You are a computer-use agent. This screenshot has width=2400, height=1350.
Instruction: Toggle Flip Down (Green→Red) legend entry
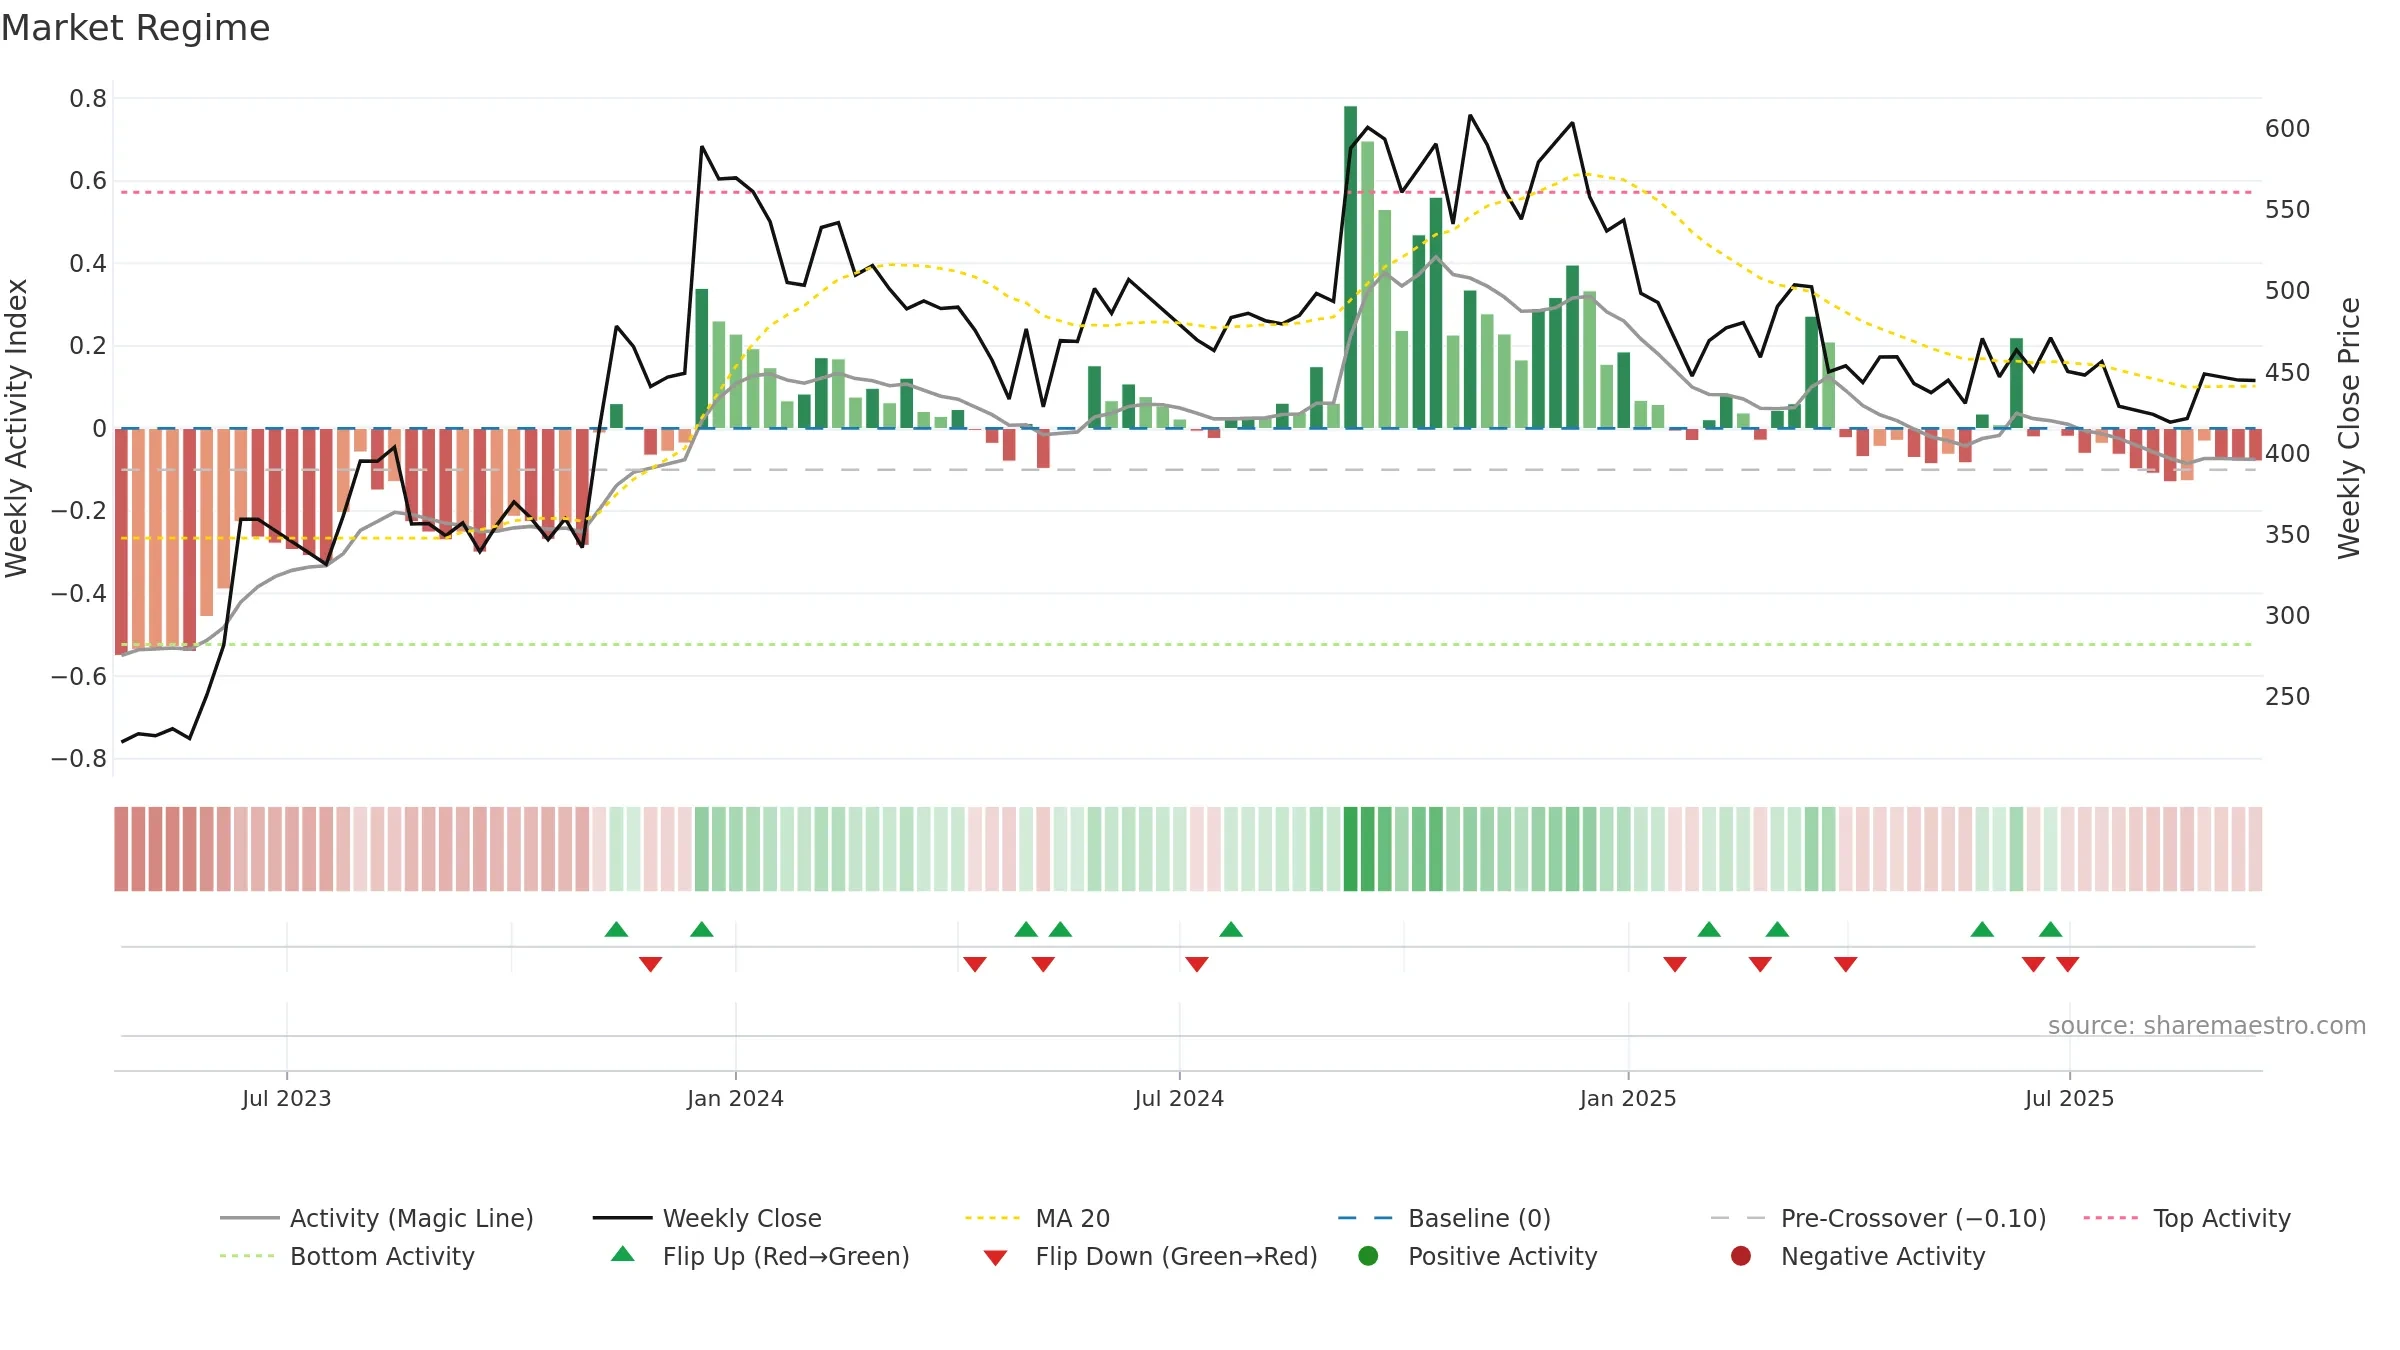pyautogui.click(x=1150, y=1256)
